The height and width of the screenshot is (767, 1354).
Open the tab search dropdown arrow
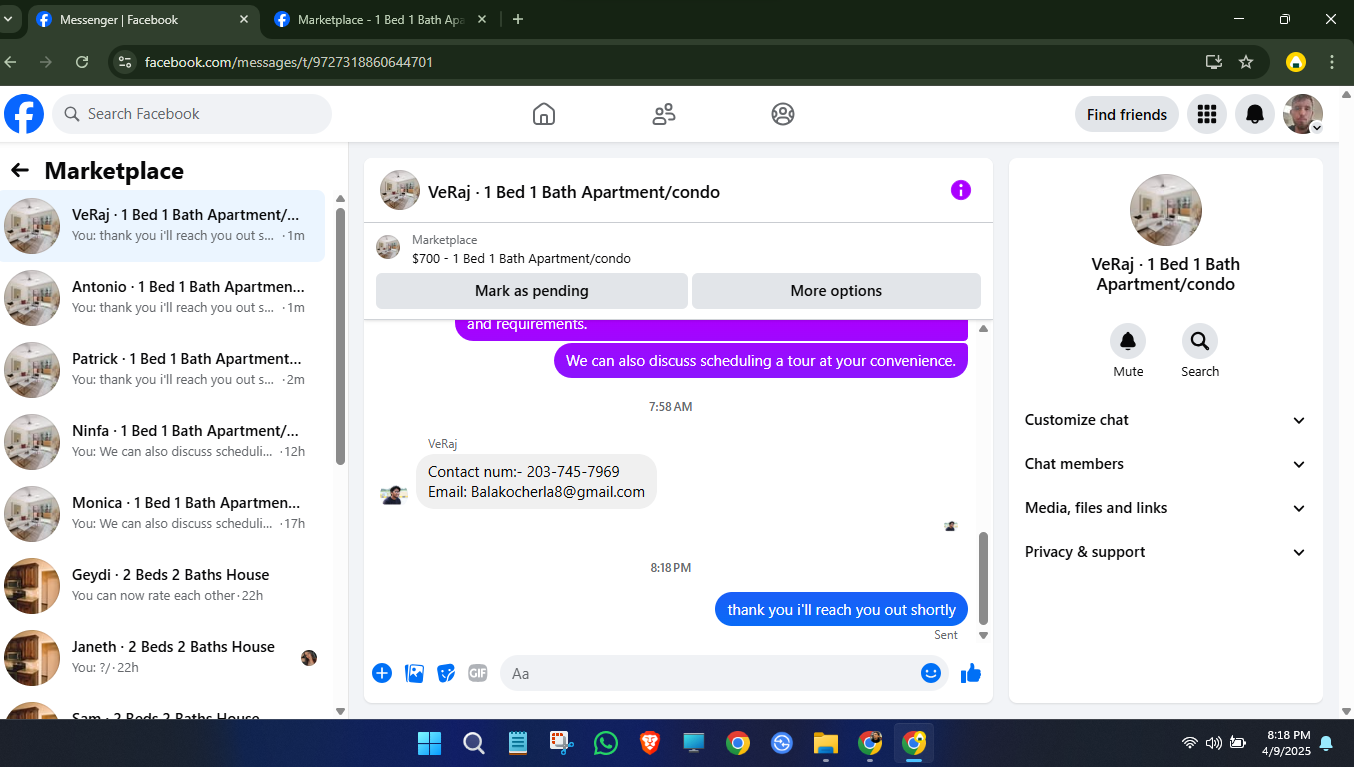pos(8,19)
